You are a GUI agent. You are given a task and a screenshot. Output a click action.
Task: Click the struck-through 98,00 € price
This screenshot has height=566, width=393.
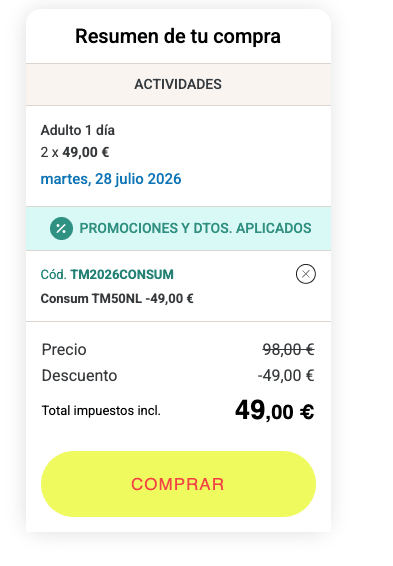tap(288, 349)
